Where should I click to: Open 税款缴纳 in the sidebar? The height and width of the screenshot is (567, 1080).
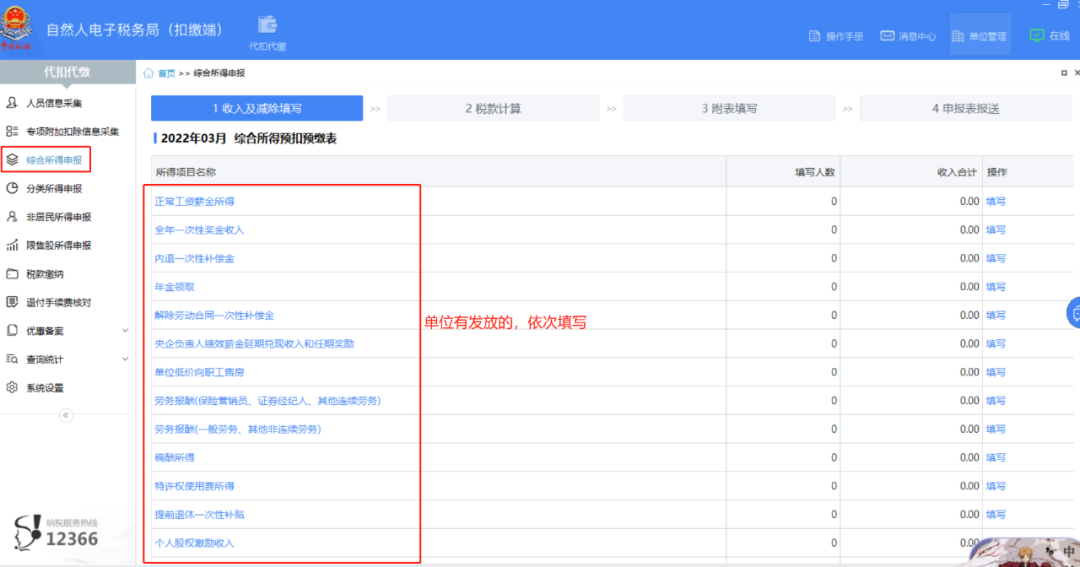pyautogui.click(x=45, y=274)
